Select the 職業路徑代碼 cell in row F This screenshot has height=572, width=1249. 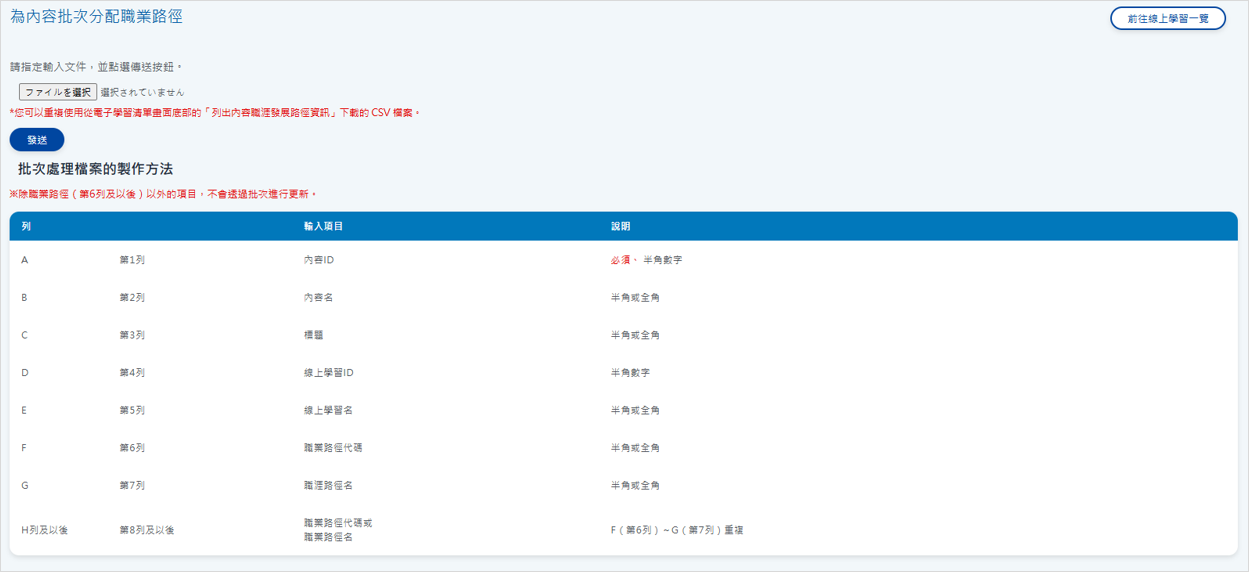point(333,448)
